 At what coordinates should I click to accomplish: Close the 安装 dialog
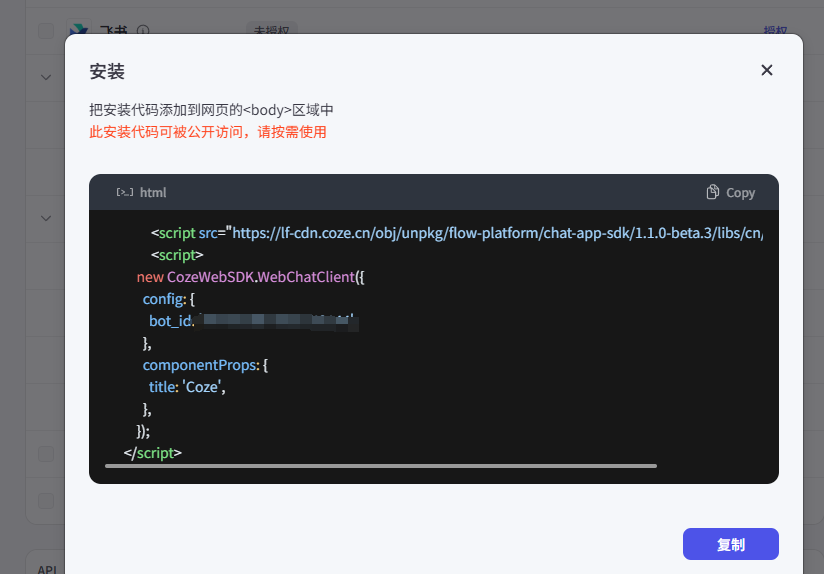click(x=767, y=70)
